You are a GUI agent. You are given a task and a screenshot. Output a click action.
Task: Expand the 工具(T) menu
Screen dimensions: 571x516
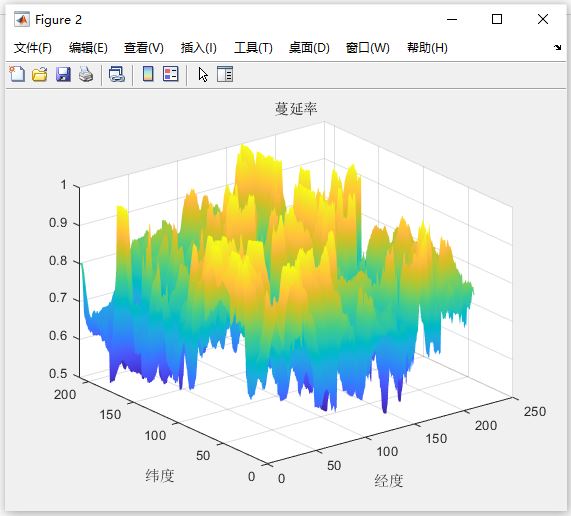tap(253, 48)
